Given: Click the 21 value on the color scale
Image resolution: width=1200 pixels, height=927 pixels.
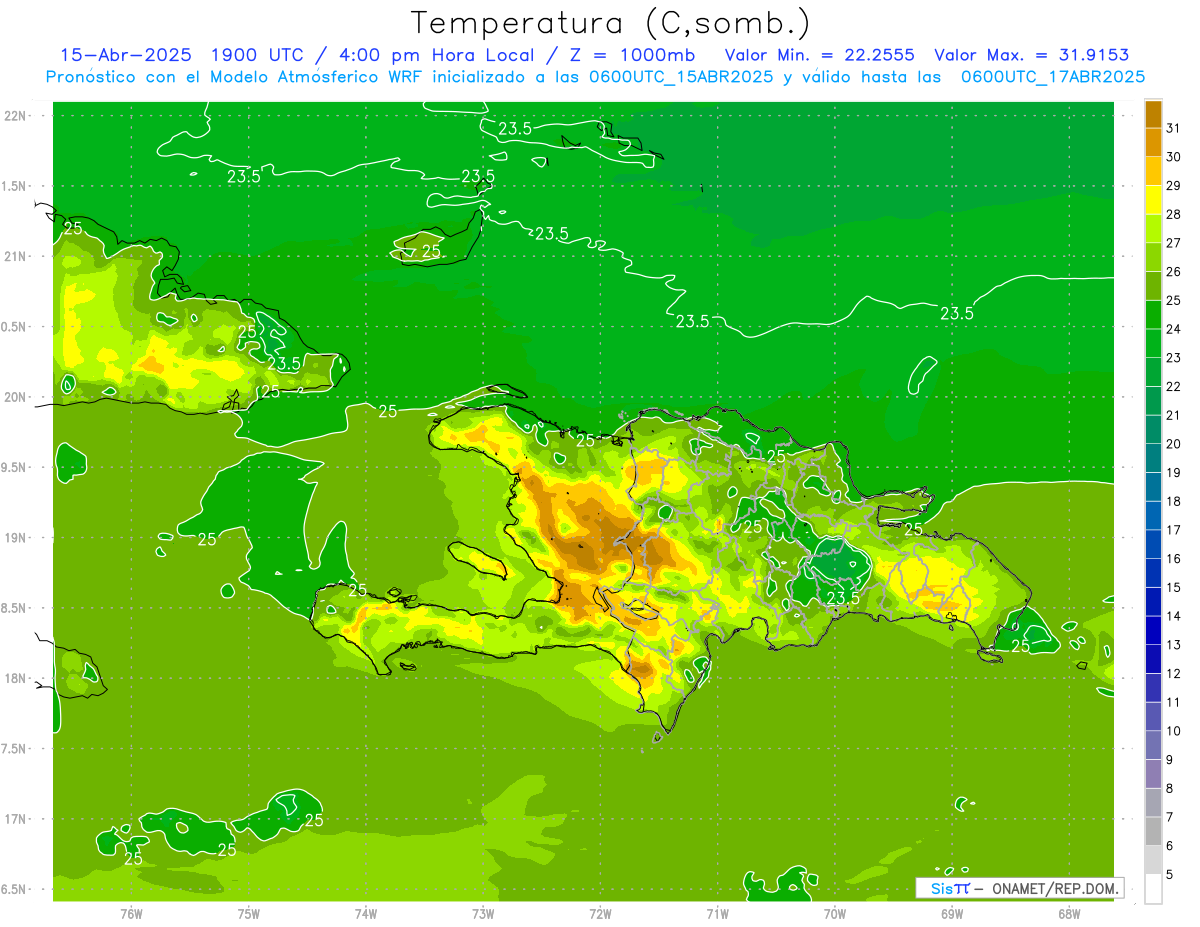Looking at the screenshot, I should point(1174,416).
